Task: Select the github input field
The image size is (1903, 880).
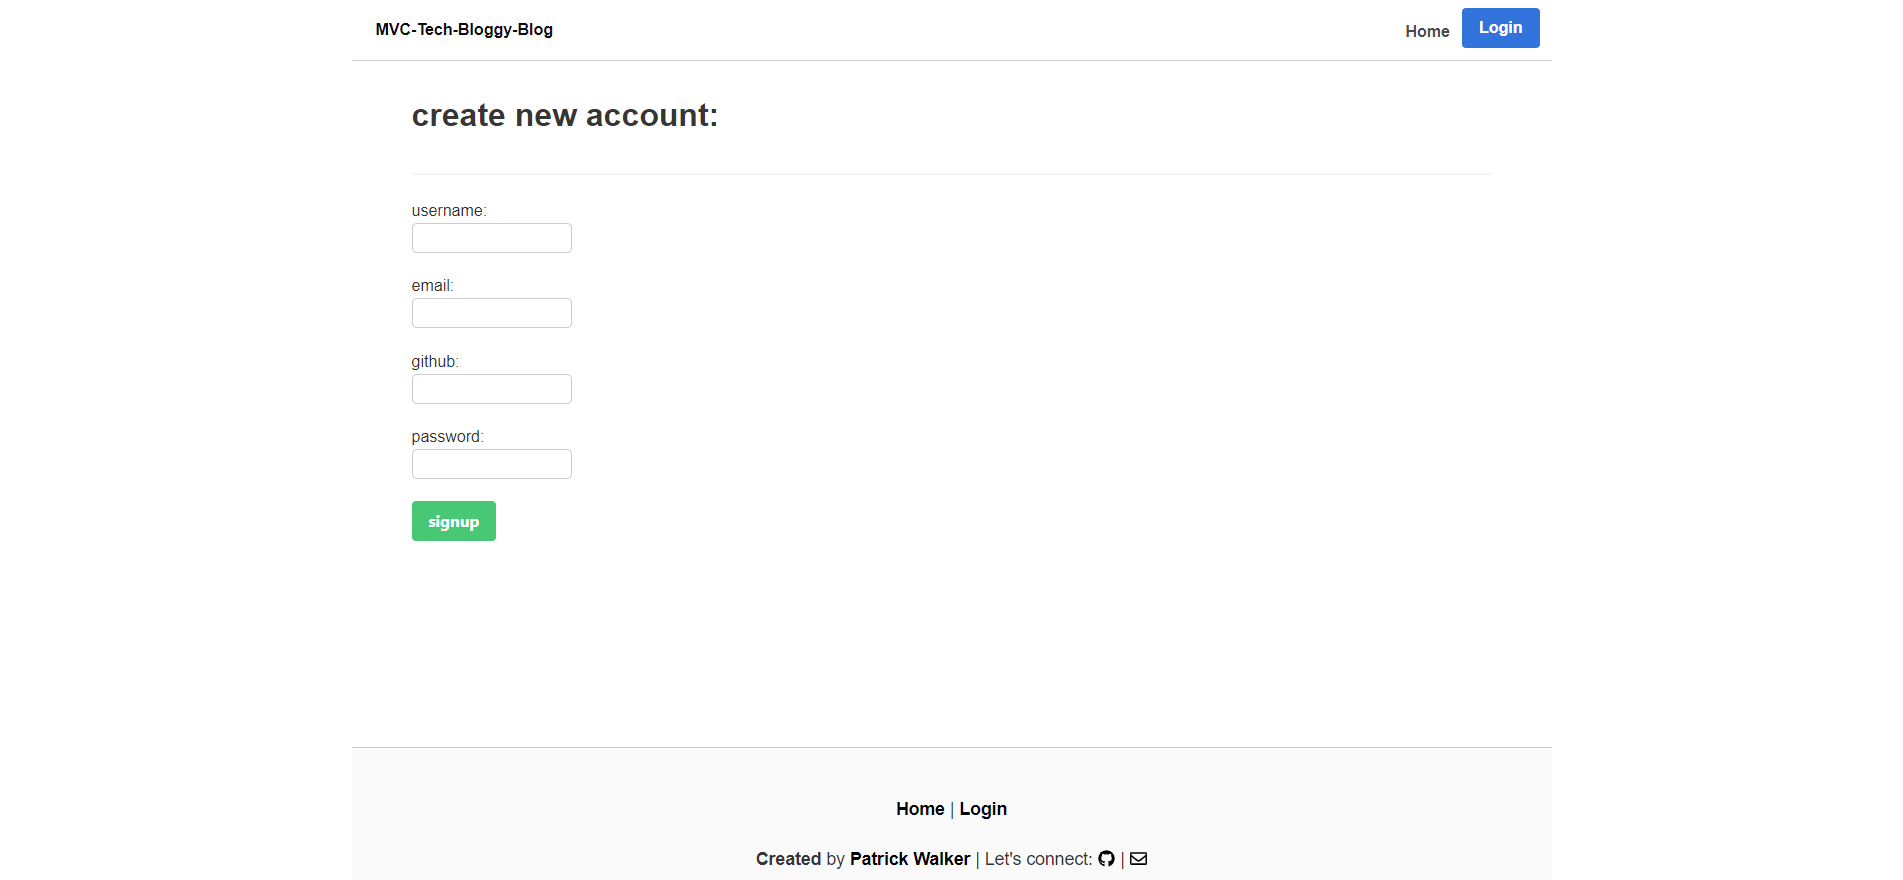Action: pyautogui.click(x=491, y=389)
